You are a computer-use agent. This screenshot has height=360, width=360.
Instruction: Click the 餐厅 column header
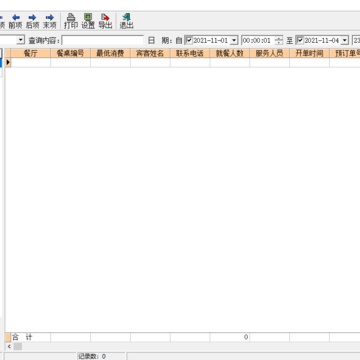[31, 53]
